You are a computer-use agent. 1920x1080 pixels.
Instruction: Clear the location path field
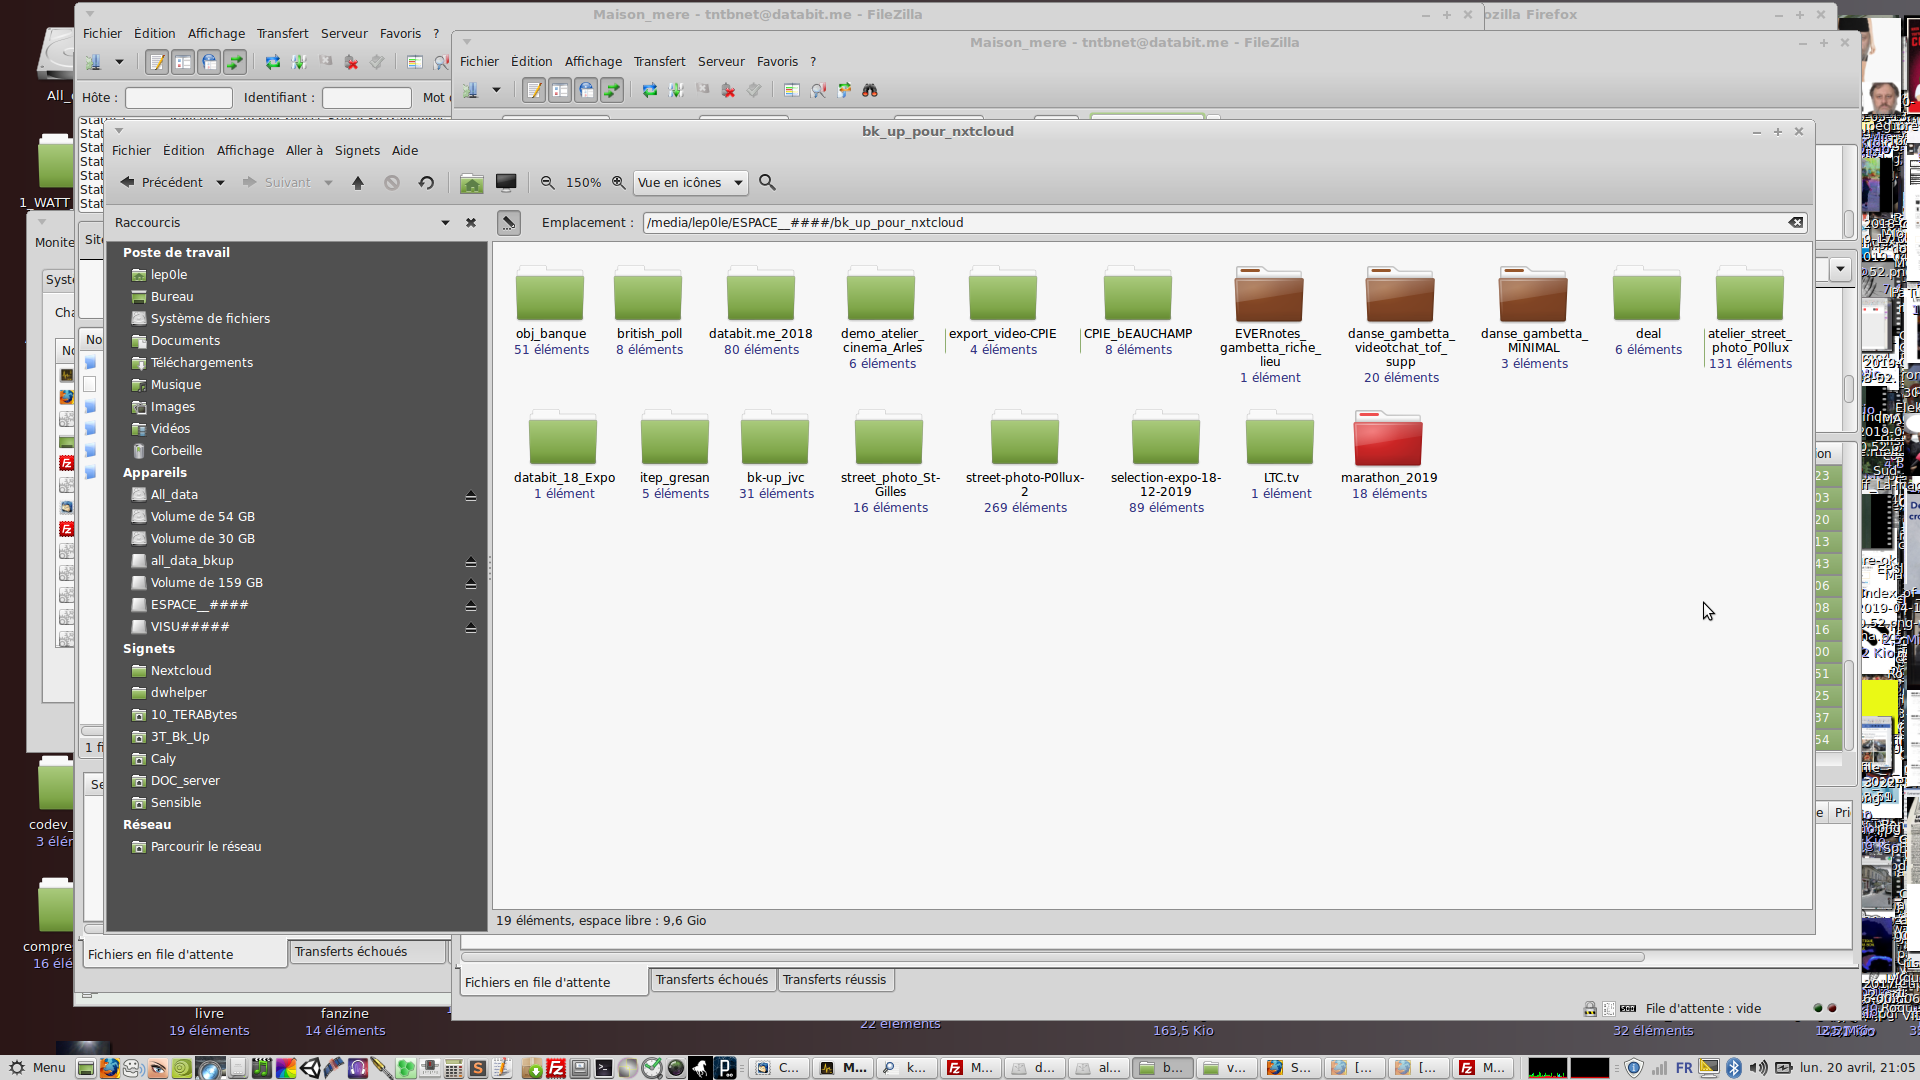[x=1796, y=223]
